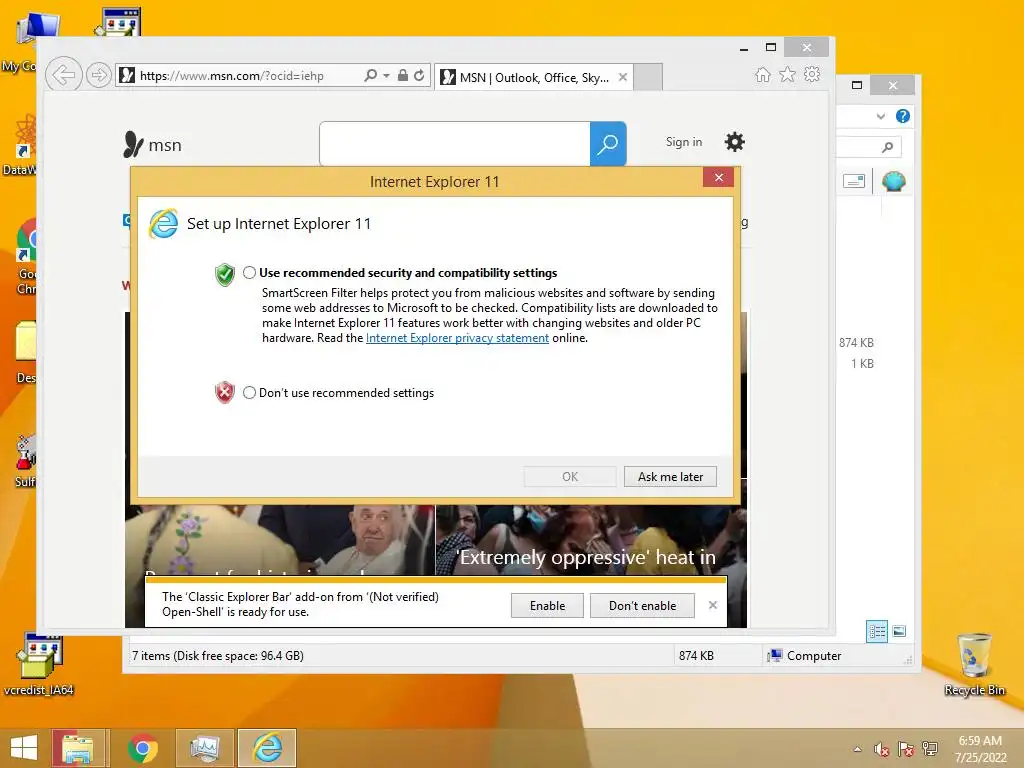Screen dimensions: 1024x768
Task: Open the pope news story thumbnail
Action: pos(280,539)
